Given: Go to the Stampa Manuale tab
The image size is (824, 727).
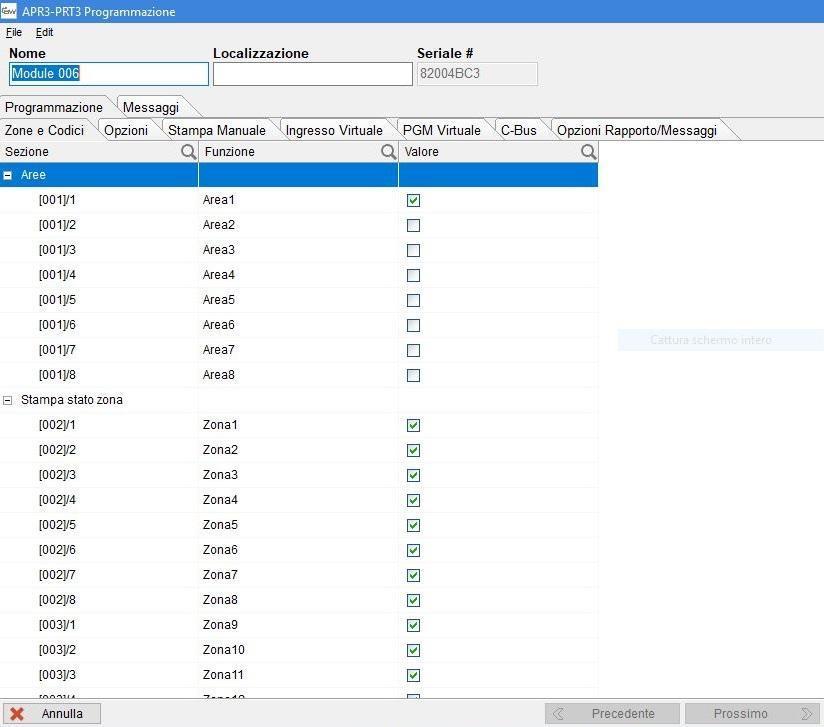Looking at the screenshot, I should coord(217,130).
